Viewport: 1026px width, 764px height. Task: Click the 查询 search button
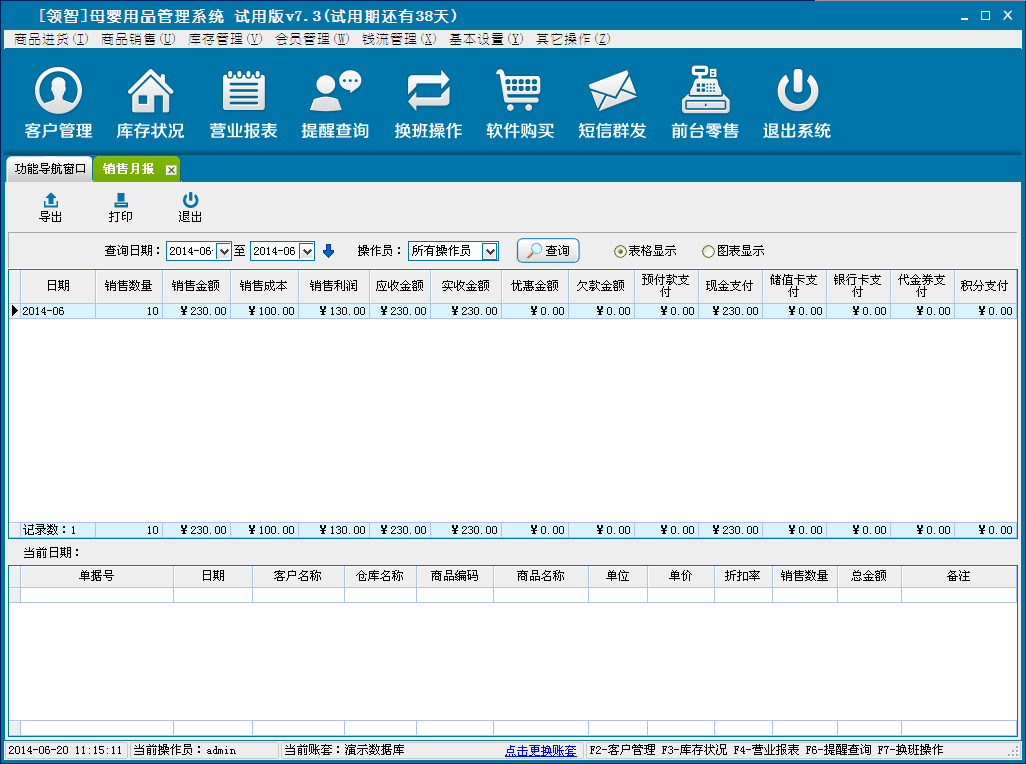tap(548, 251)
